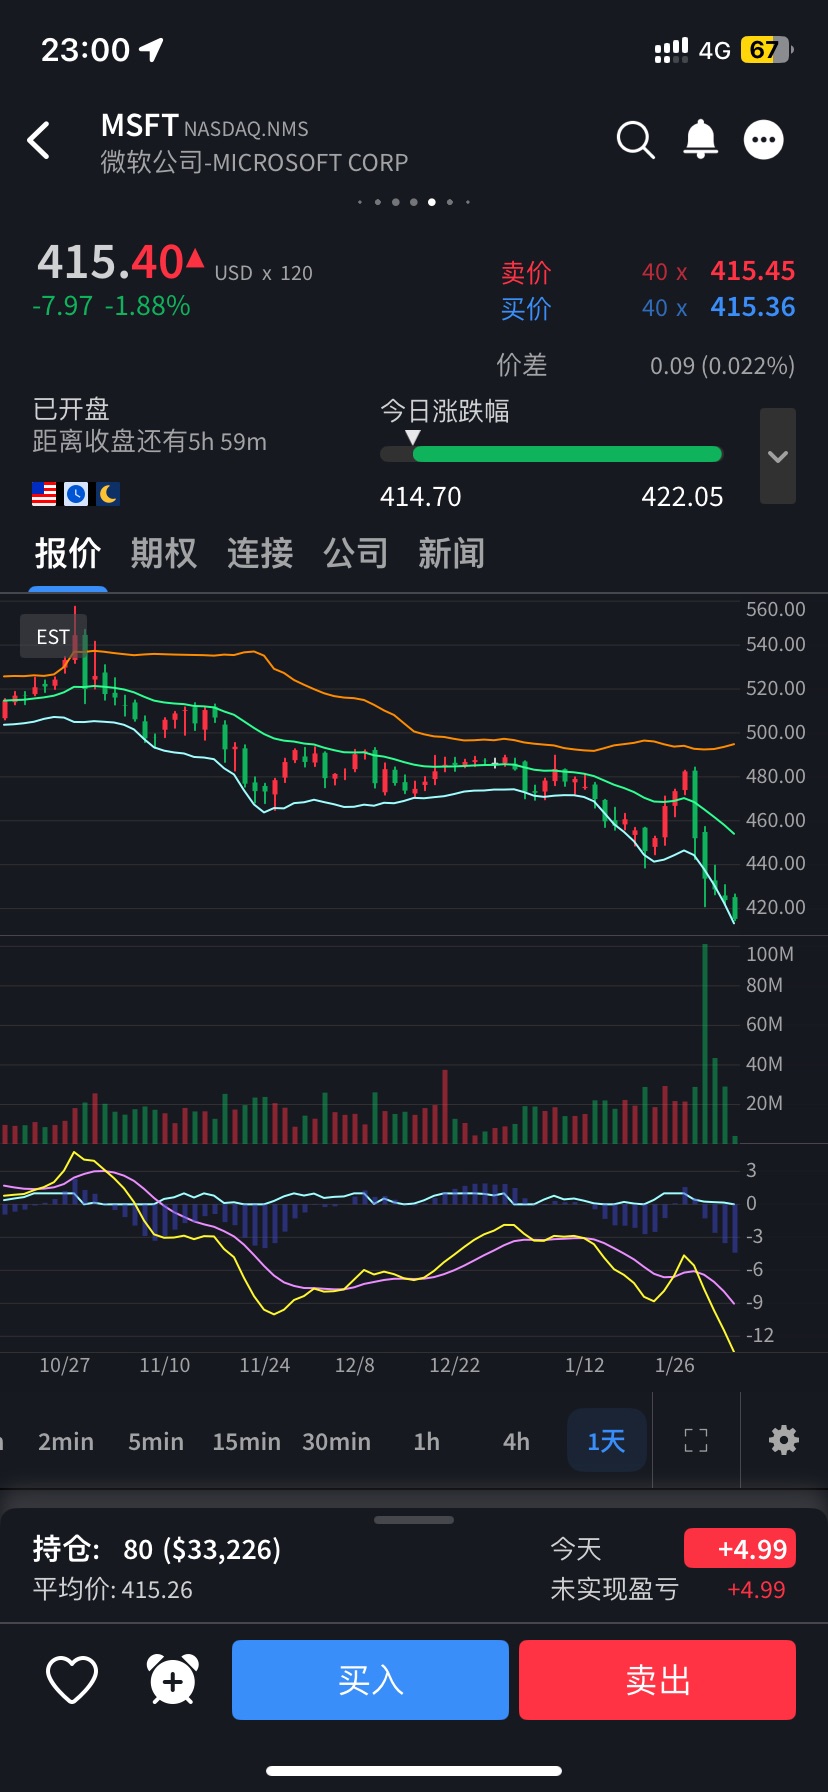Tap the back arrow icon
This screenshot has width=828, height=1792.
pos(39,141)
